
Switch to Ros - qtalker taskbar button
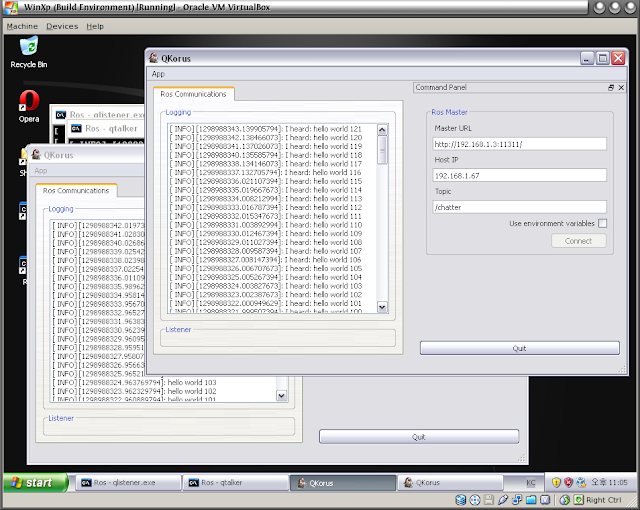pos(235,483)
